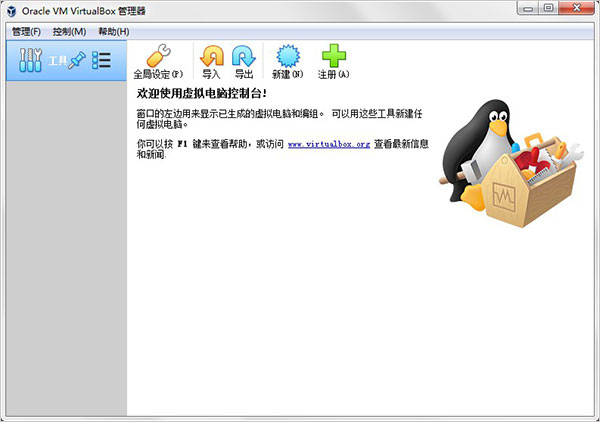This screenshot has height=422, width=600.
Task: Create new VM with 新建 icon
Action: pos(288,56)
